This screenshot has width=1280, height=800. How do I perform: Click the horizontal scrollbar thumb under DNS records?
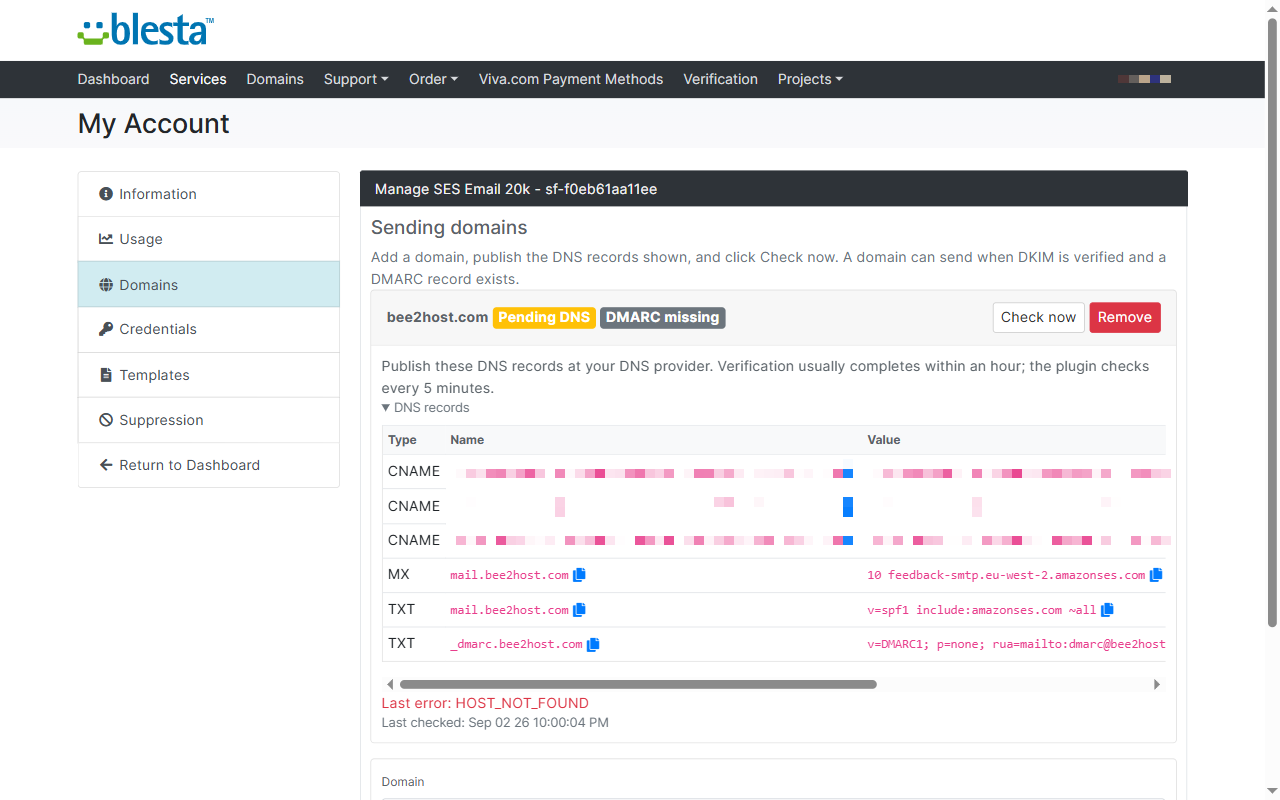638,685
